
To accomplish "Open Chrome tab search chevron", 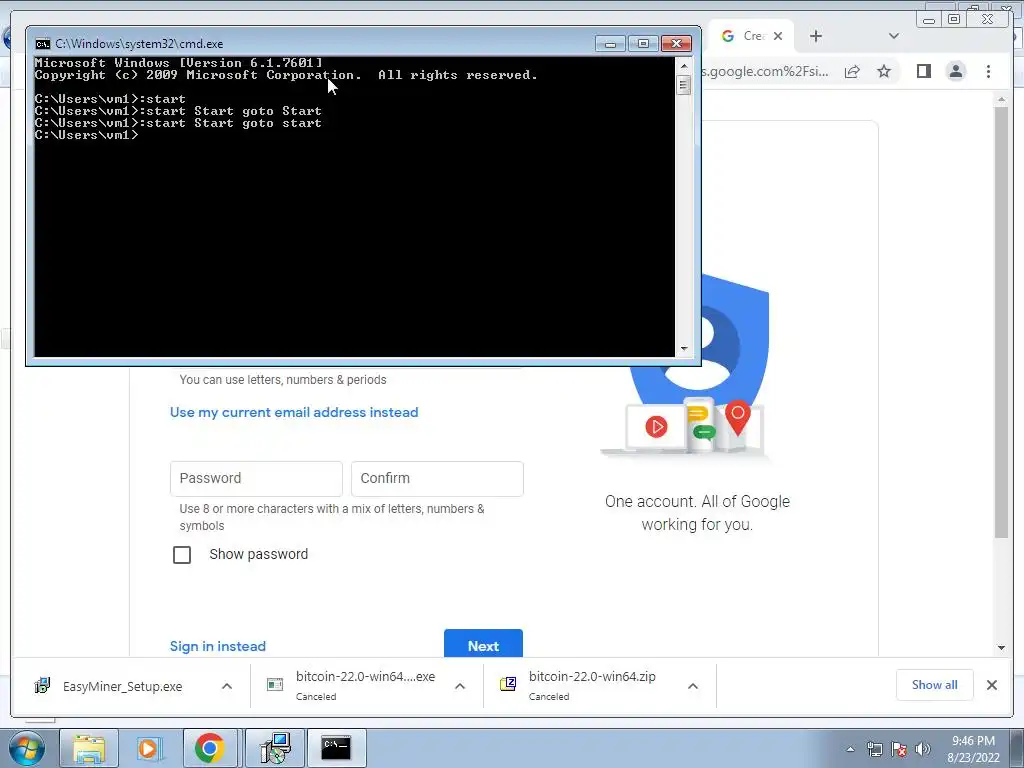I will coord(893,36).
